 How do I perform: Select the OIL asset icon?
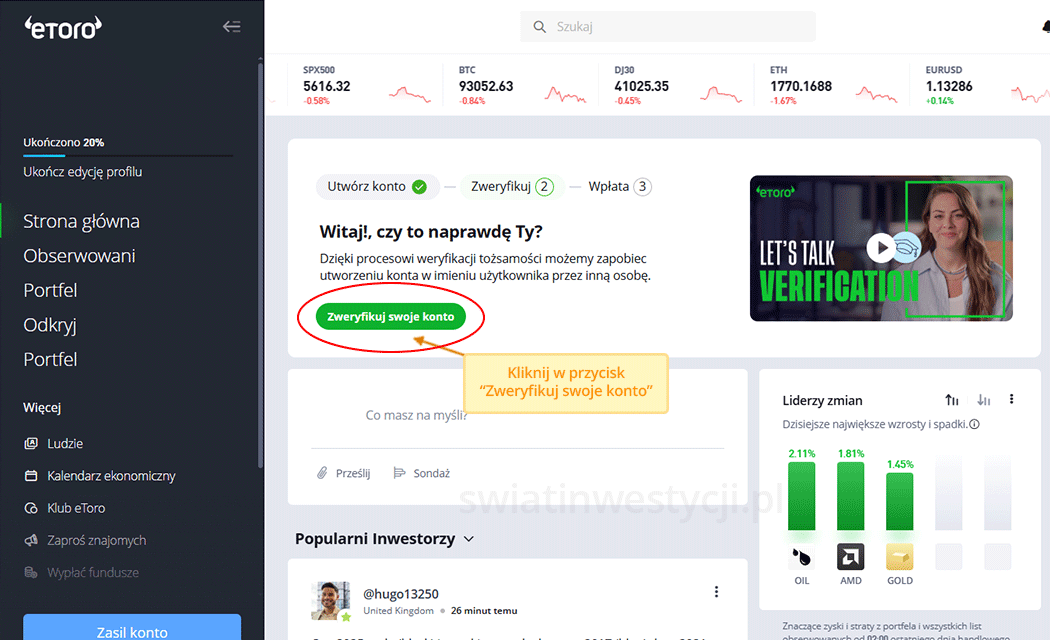(x=802, y=557)
